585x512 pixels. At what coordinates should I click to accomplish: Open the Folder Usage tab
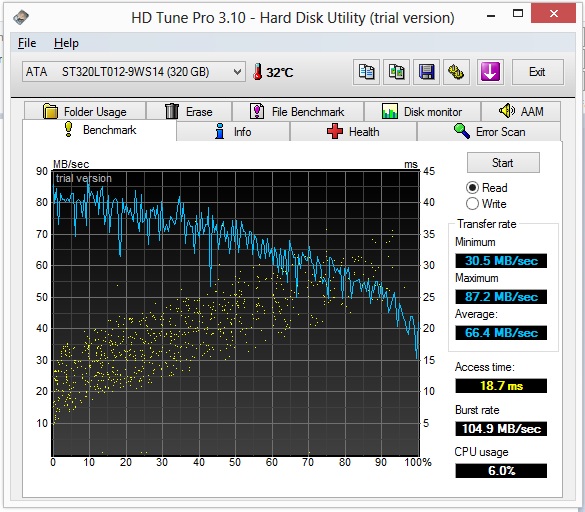85,111
